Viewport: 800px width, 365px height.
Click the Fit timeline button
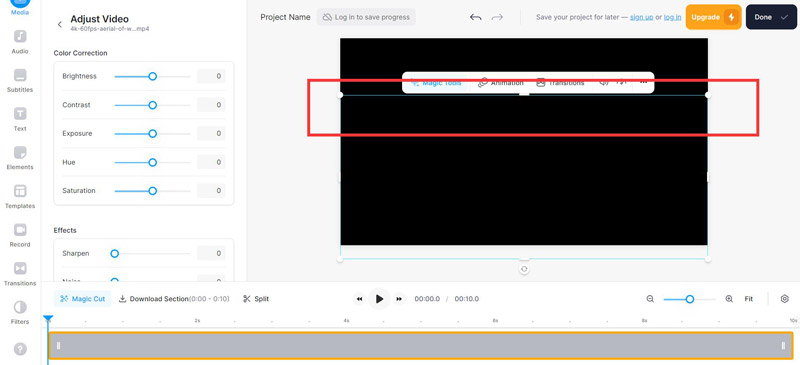748,299
